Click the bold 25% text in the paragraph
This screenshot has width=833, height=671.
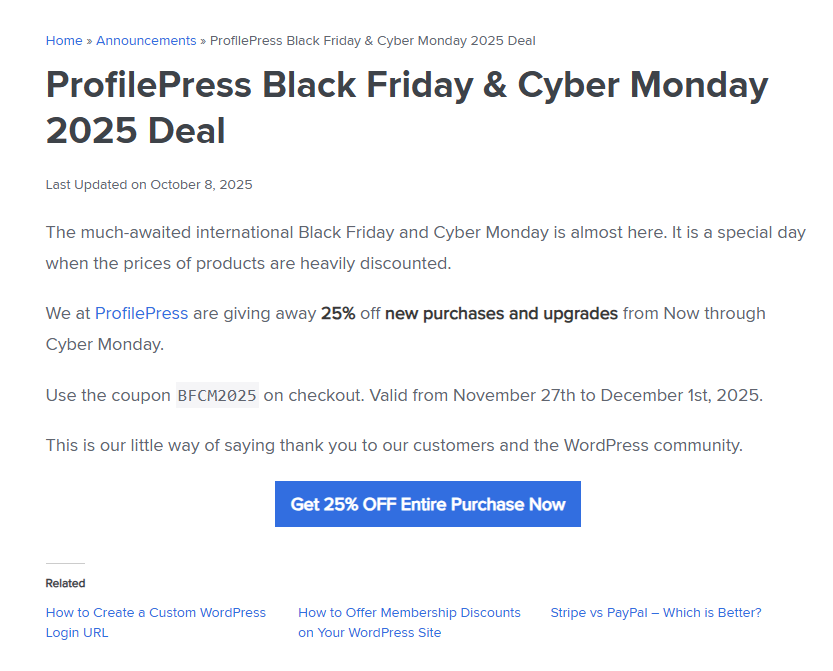[338, 313]
